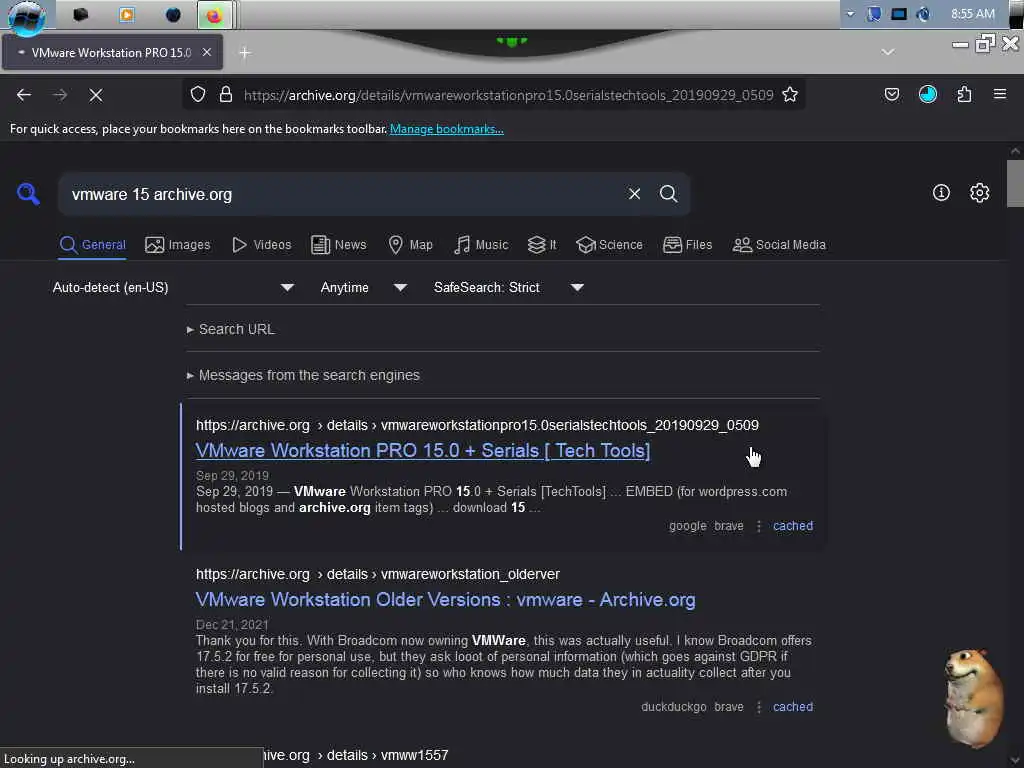Image resolution: width=1024 pixels, height=768 pixels.
Task: Switch to the Map category
Action: (410, 245)
